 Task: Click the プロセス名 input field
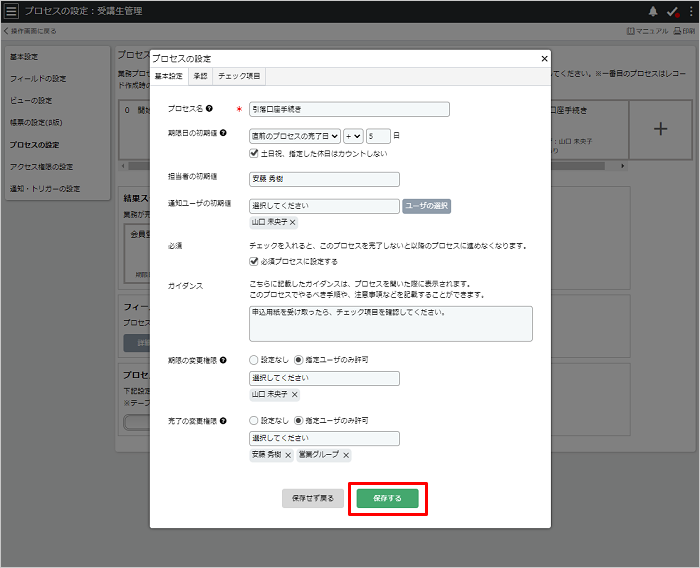349,109
